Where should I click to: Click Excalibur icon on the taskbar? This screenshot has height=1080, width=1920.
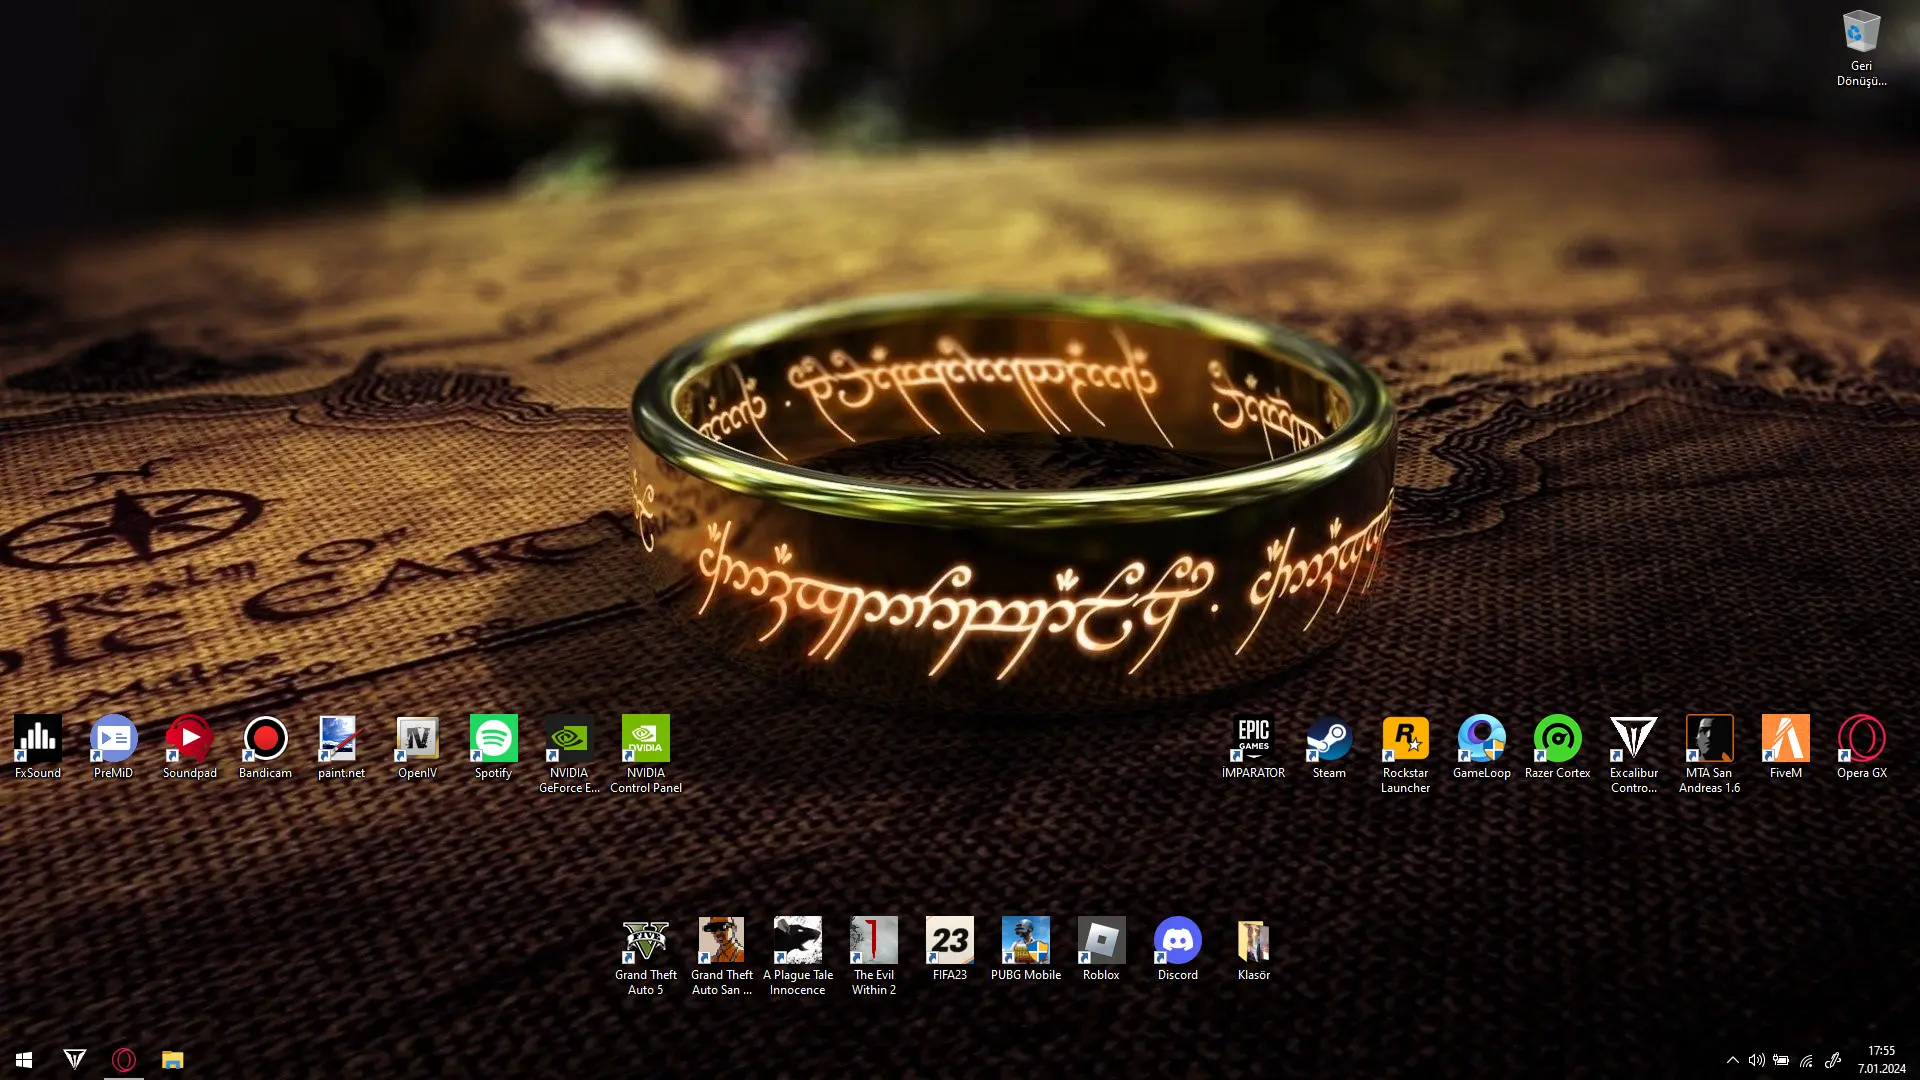pos(75,1059)
